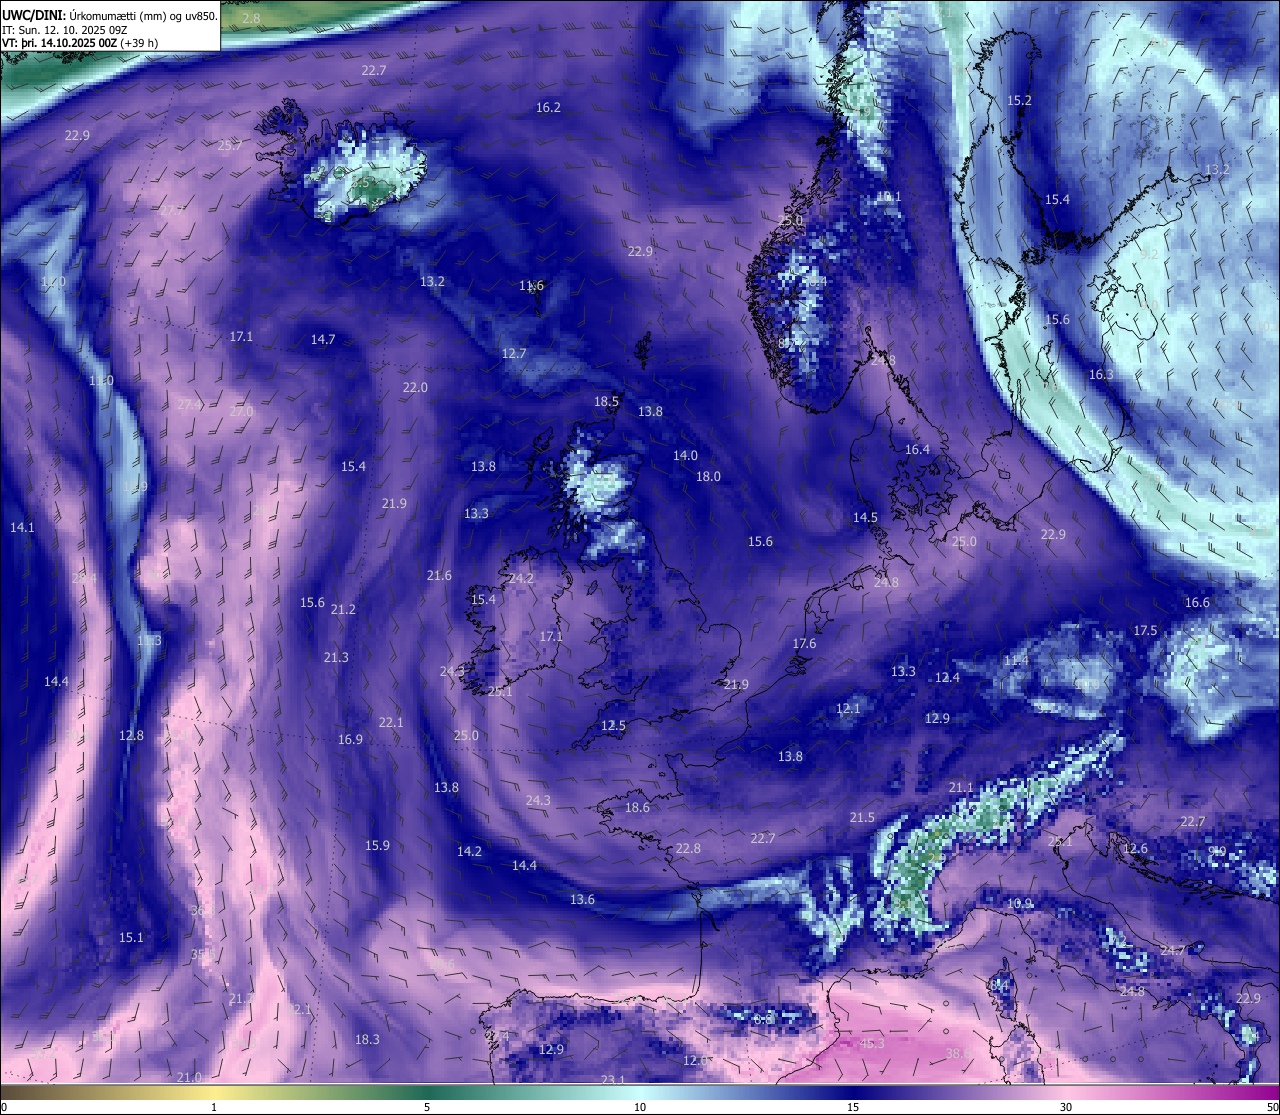The height and width of the screenshot is (1115, 1280).
Task: Click the 25.7 value west of Iceland
Action: tap(230, 146)
